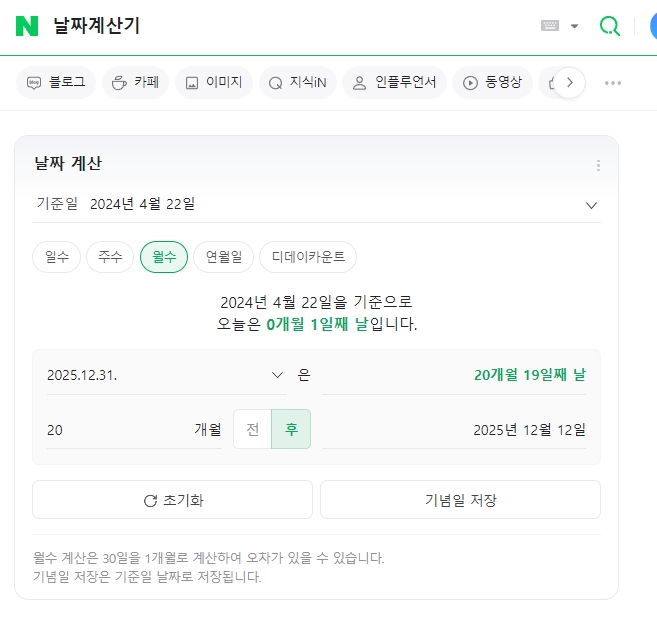The width and height of the screenshot is (657, 626).
Task: Open the three-dot more tabs menu
Action: click(613, 83)
